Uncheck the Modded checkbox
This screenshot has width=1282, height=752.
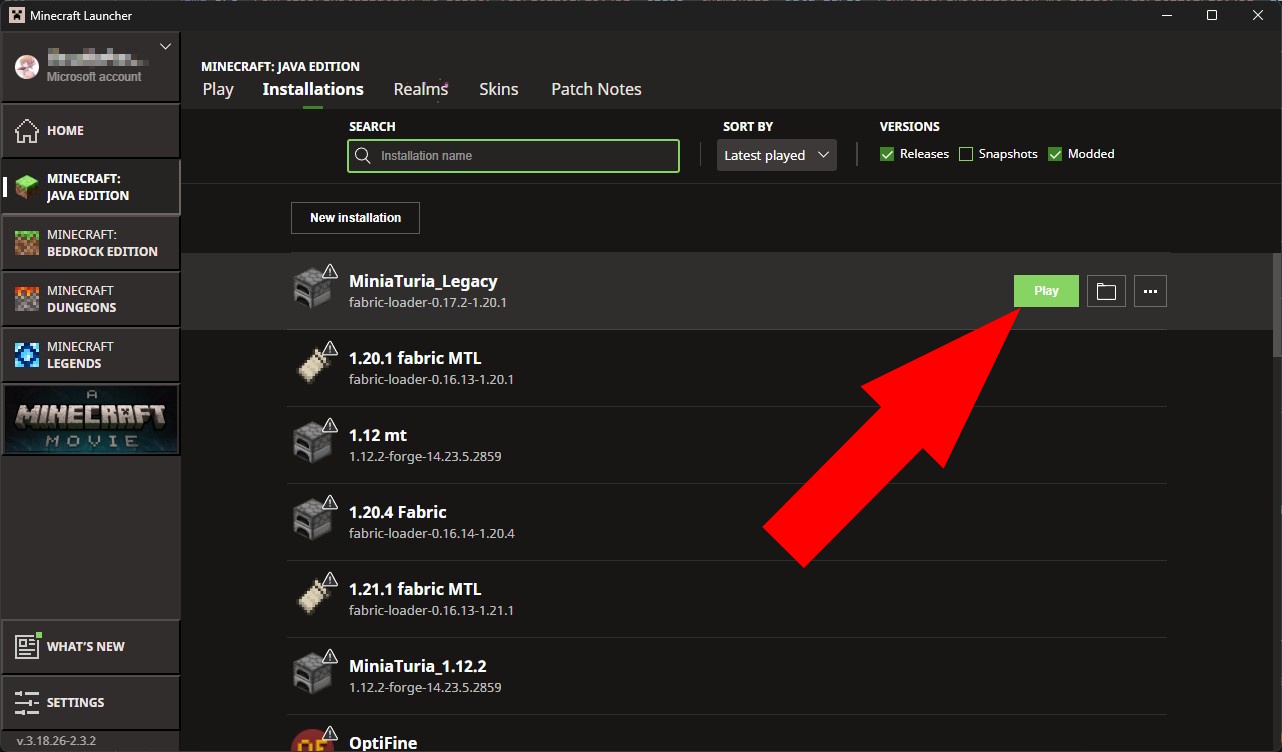click(x=1055, y=154)
